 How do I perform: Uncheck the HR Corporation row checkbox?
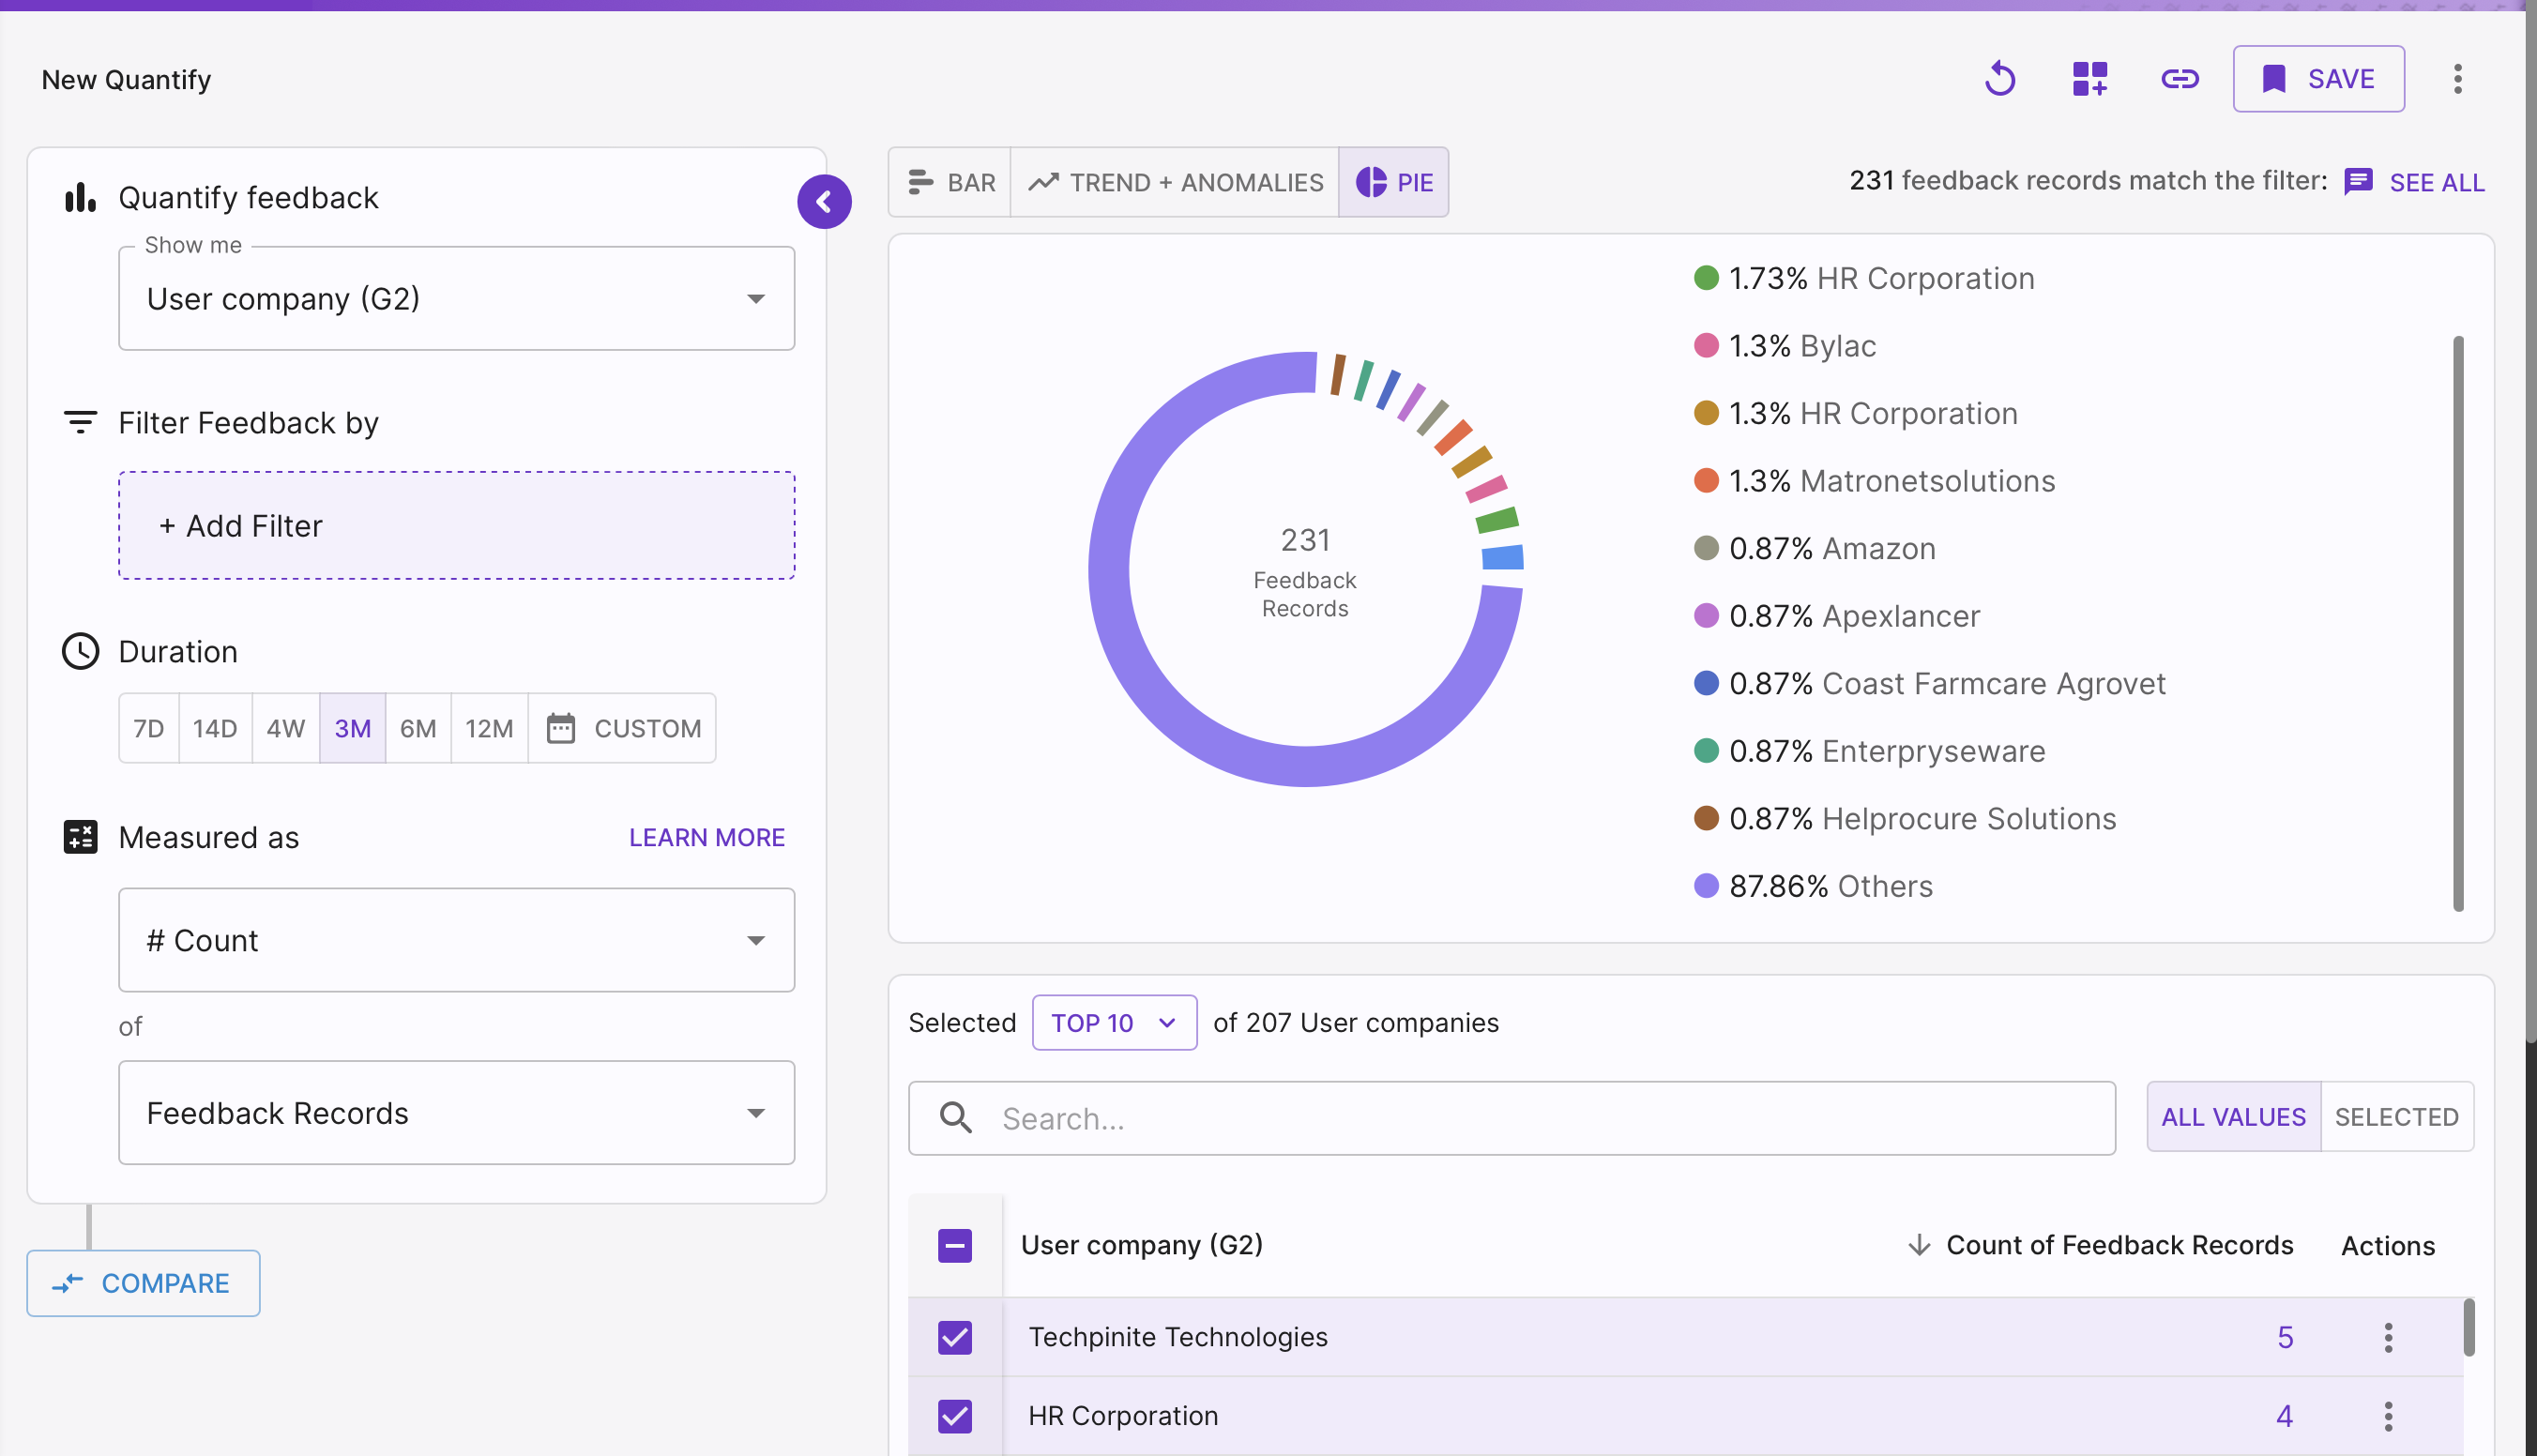tap(955, 1416)
